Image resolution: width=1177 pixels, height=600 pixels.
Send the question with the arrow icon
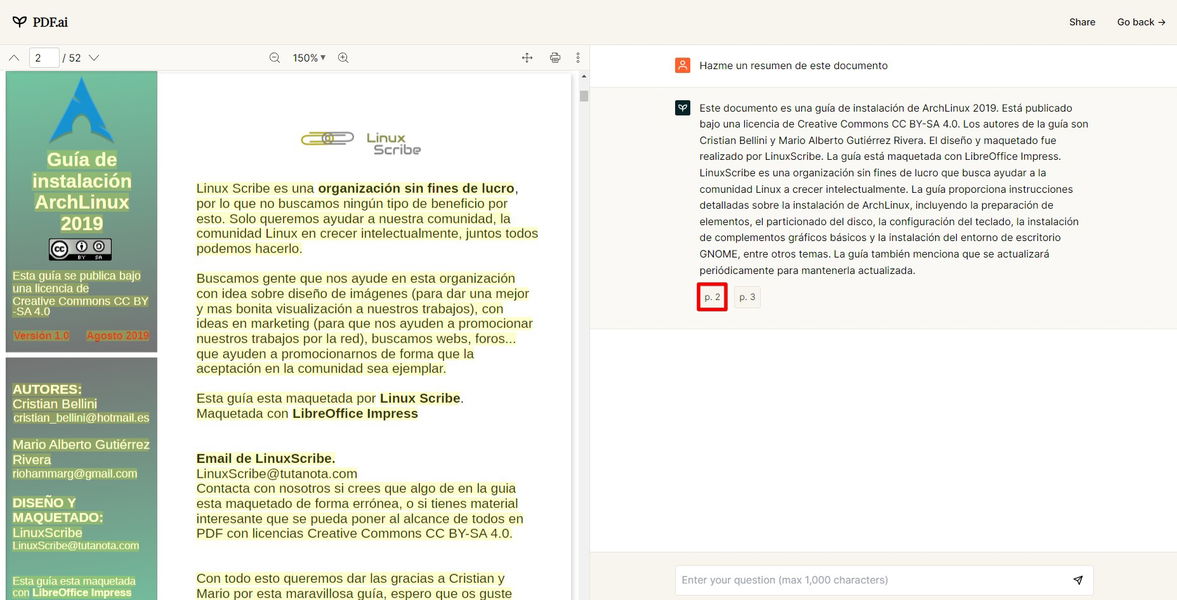pyautogui.click(x=1078, y=580)
